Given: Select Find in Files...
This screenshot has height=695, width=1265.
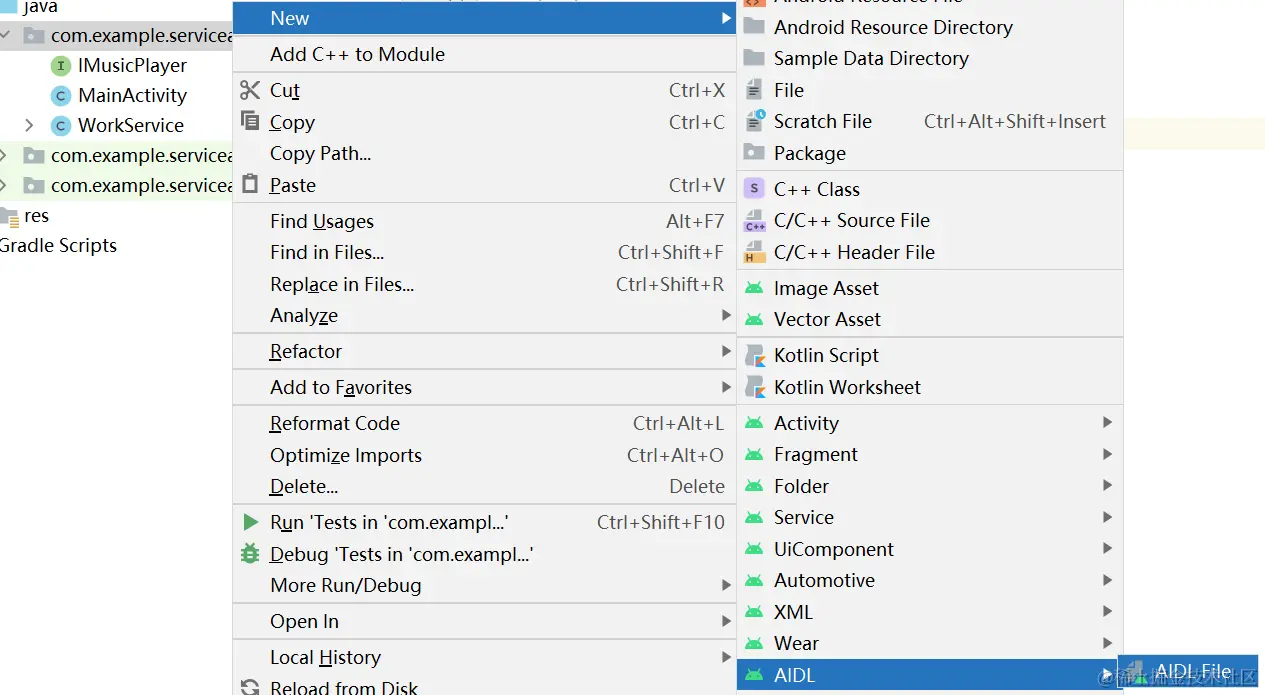Looking at the screenshot, I should [x=484, y=252].
